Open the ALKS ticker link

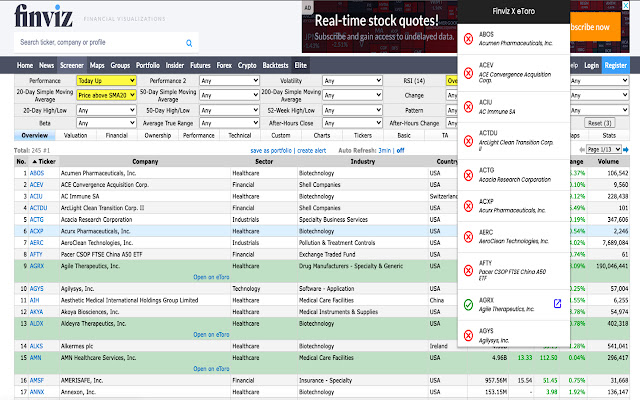[x=36, y=346]
